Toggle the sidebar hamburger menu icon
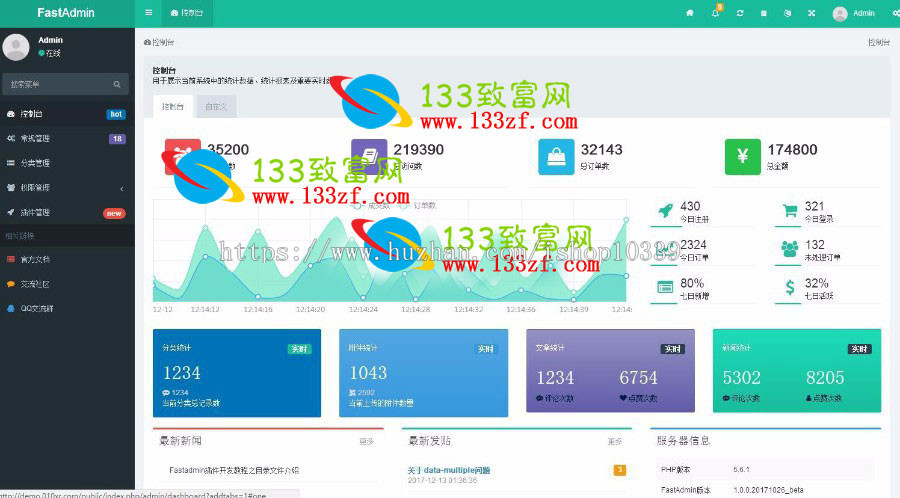Image resolution: width=900 pixels, height=498 pixels. point(149,13)
